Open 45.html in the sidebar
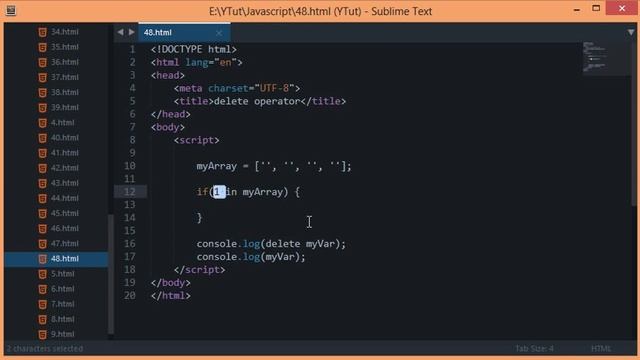This screenshot has width=640, height=360. [x=64, y=213]
